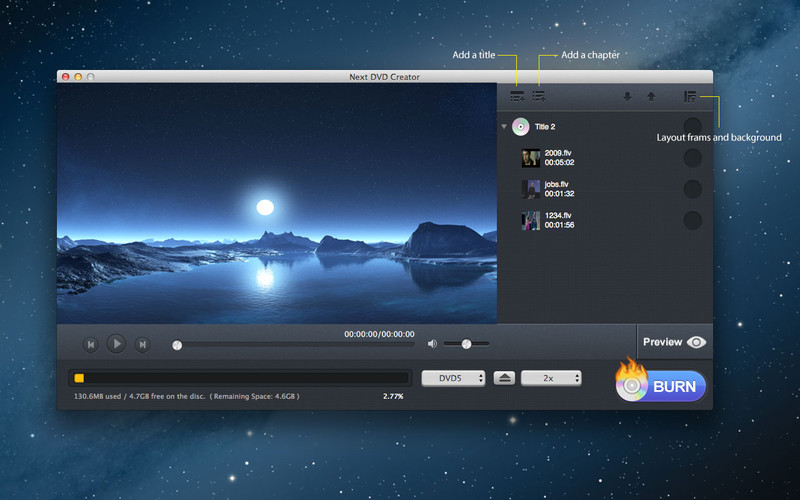
Task: Collapse the Title 2 disclosure triangle
Action: tap(504, 128)
